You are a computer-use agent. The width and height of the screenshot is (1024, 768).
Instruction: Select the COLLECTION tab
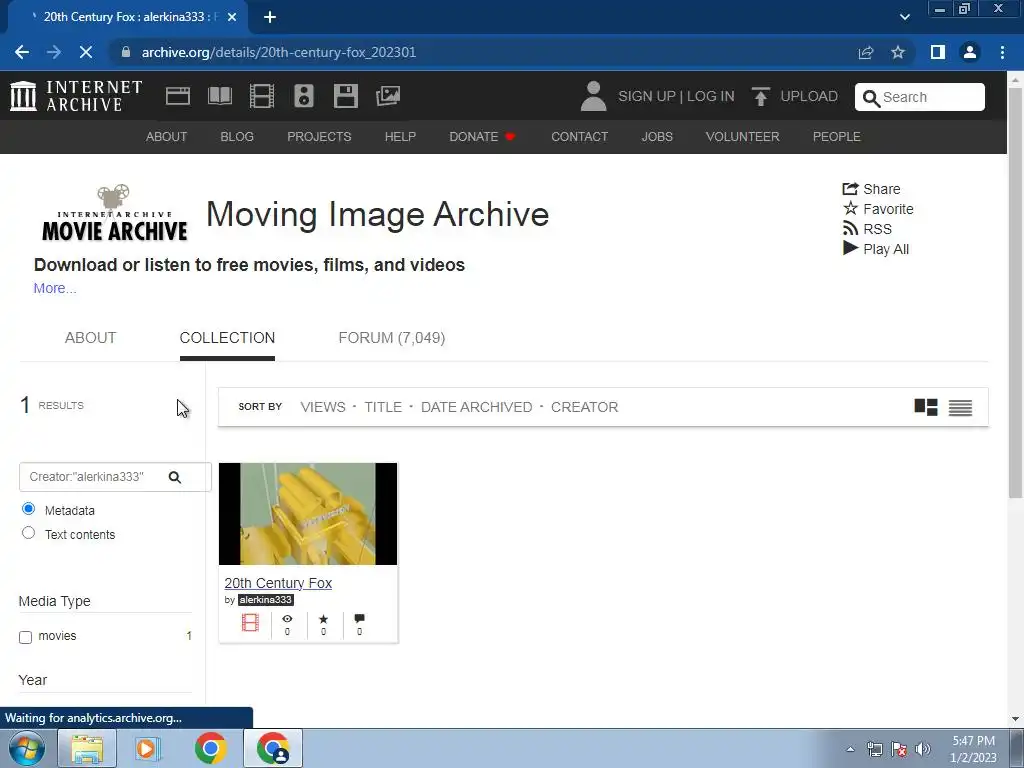(227, 338)
